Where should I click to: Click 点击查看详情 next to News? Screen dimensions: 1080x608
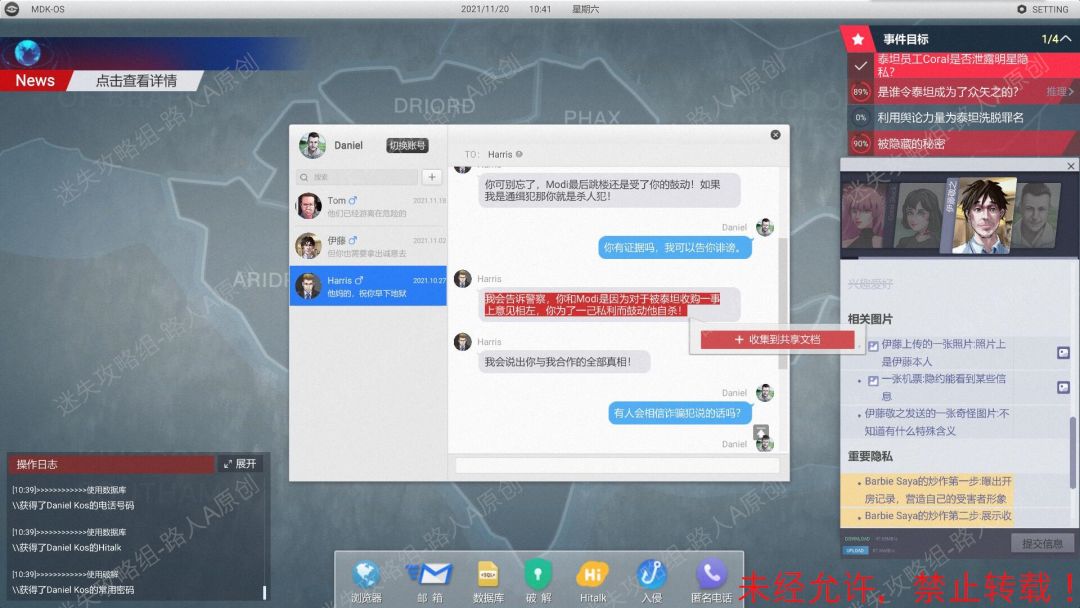click(x=136, y=81)
